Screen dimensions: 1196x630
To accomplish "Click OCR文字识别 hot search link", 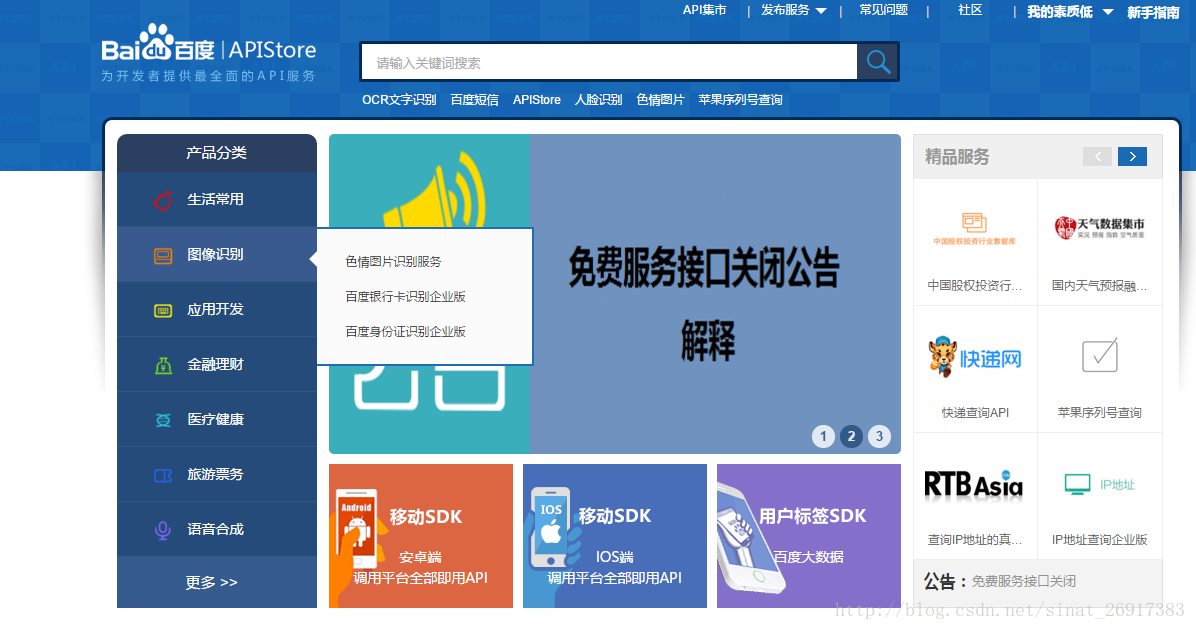I will (x=399, y=100).
